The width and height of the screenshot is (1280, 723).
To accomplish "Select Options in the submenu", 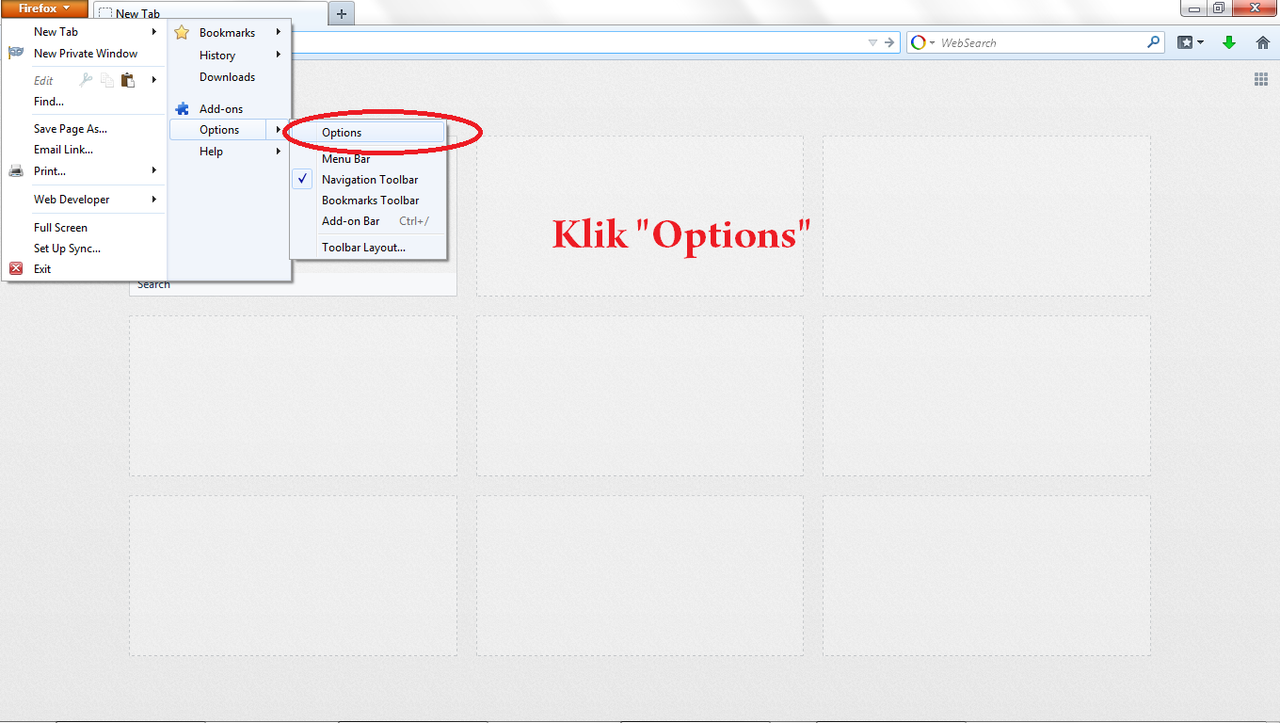I will [342, 132].
